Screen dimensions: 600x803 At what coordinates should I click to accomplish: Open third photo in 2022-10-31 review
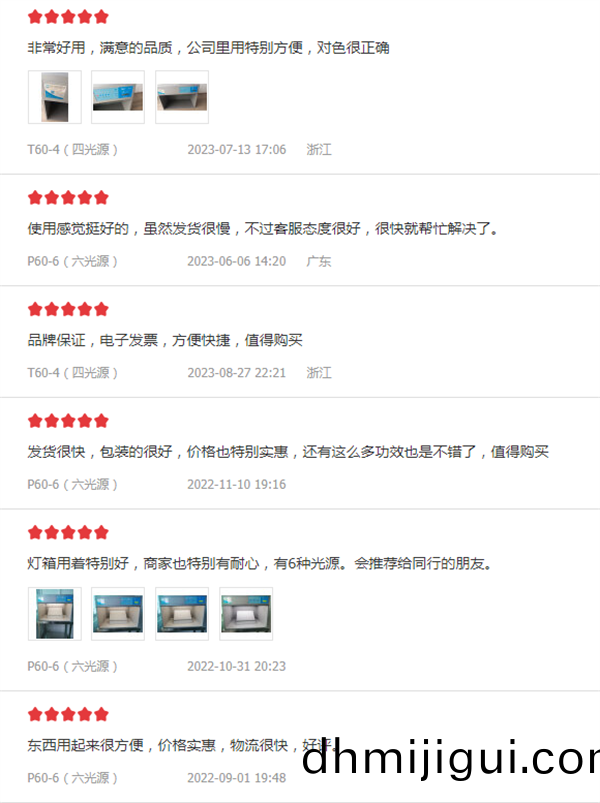tap(182, 614)
